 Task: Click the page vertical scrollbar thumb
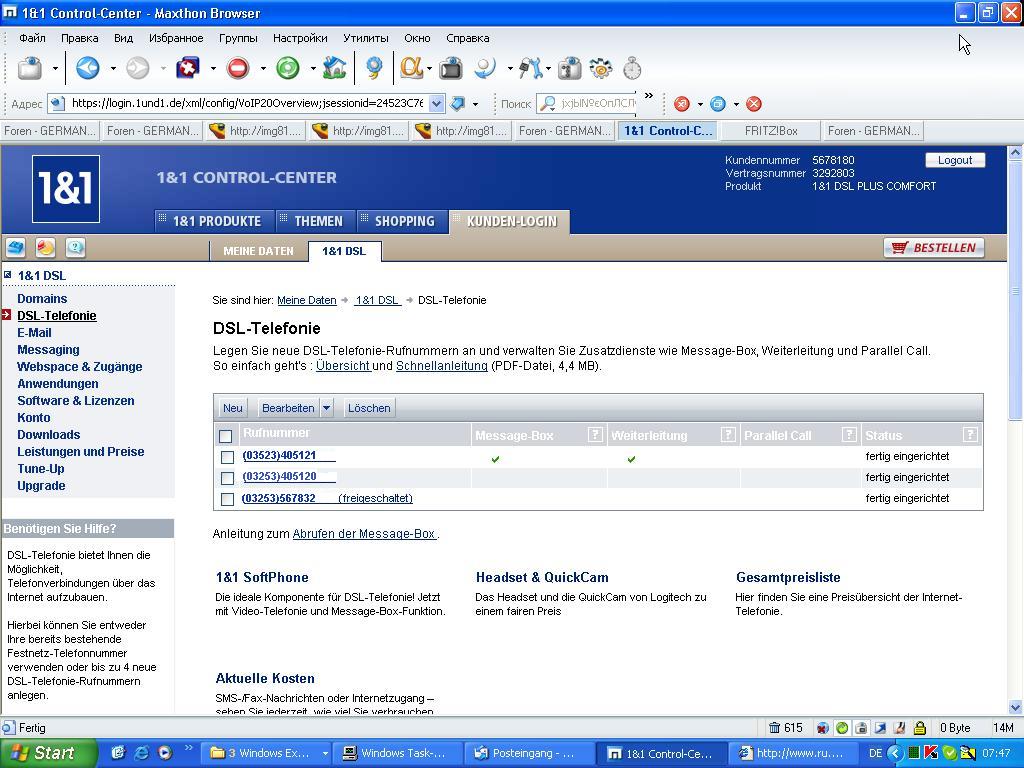point(1015,292)
